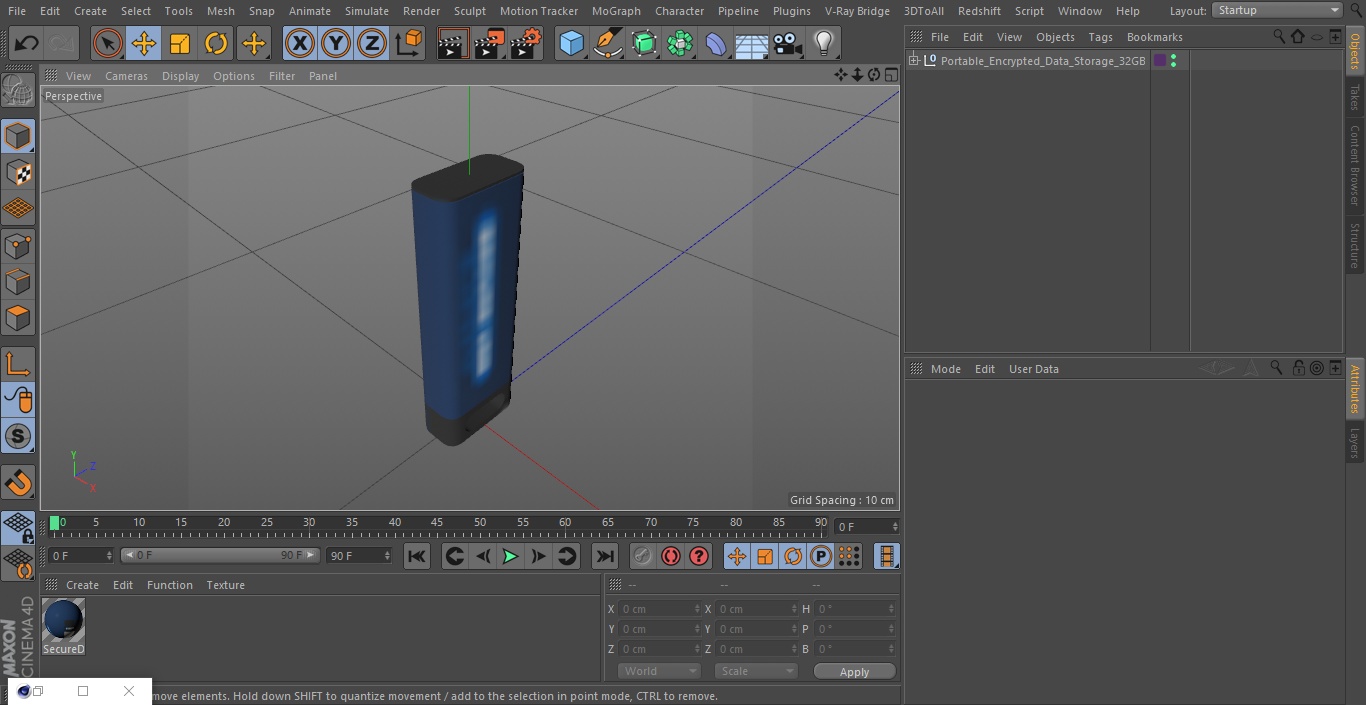Switch coordinate system icon
Image resolution: width=1366 pixels, height=705 pixels.
click(409, 43)
